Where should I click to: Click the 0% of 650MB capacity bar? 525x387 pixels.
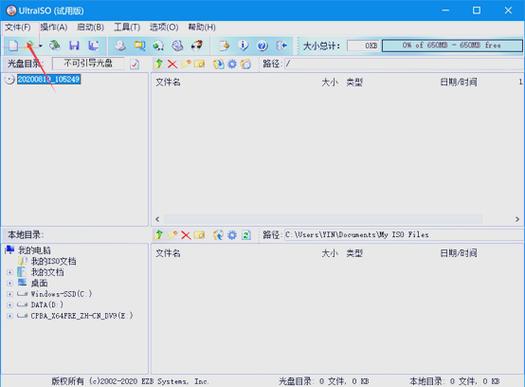[452, 46]
